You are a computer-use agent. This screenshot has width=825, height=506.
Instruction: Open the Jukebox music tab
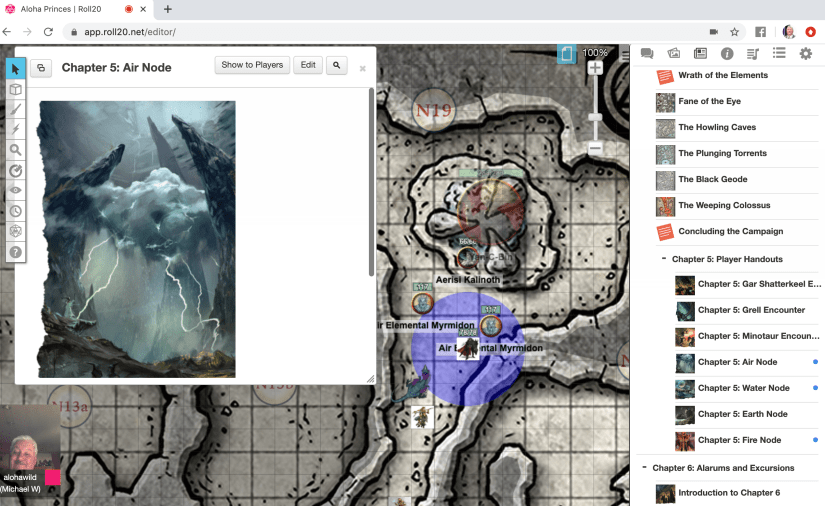pyautogui.click(x=753, y=54)
